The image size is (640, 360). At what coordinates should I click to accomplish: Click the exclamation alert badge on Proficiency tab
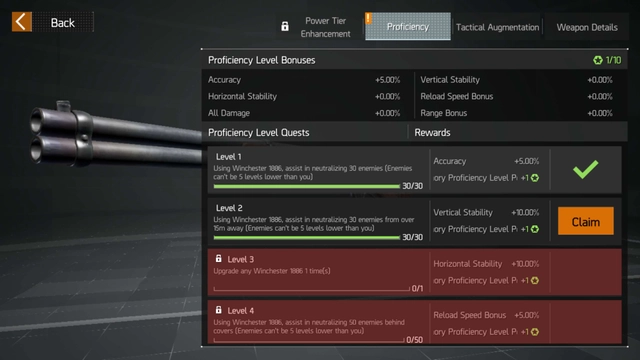pos(369,18)
